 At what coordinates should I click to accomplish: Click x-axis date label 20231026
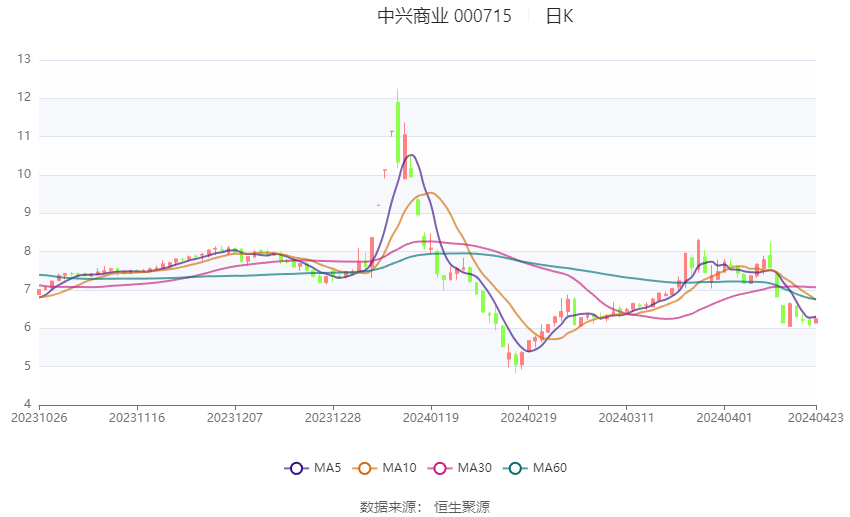point(39,418)
